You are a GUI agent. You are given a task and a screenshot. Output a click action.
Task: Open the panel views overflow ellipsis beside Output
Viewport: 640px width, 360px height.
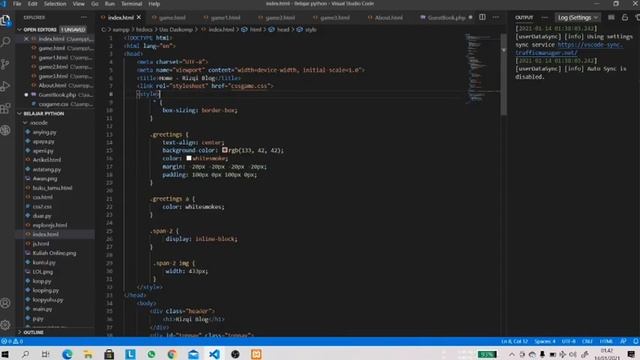[545, 18]
